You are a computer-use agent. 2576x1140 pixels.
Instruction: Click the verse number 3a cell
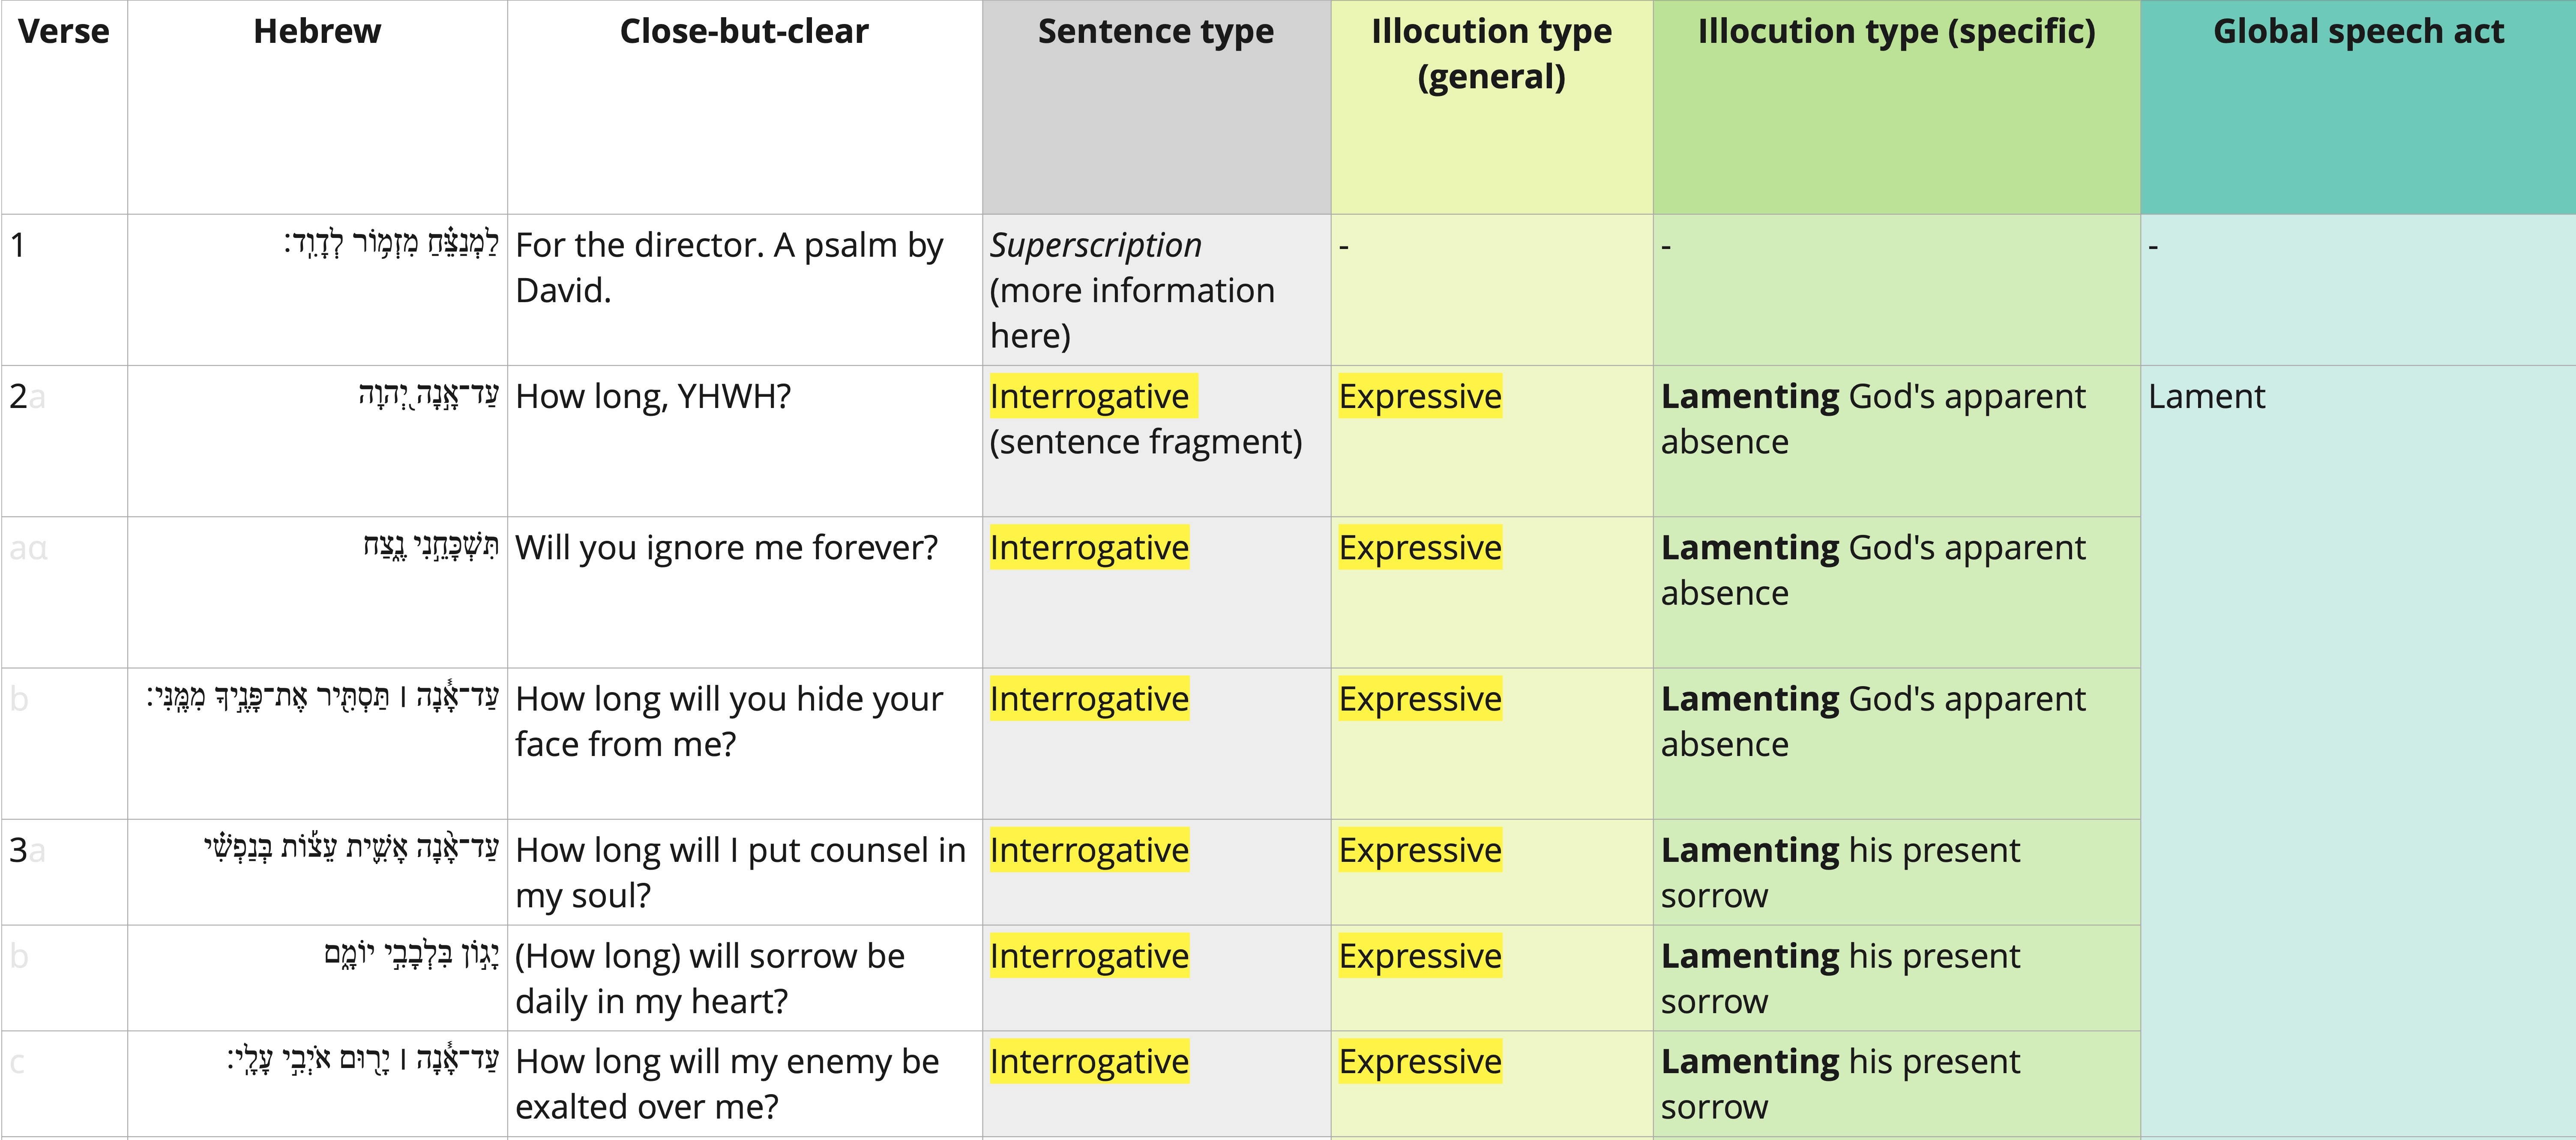pos(64,872)
